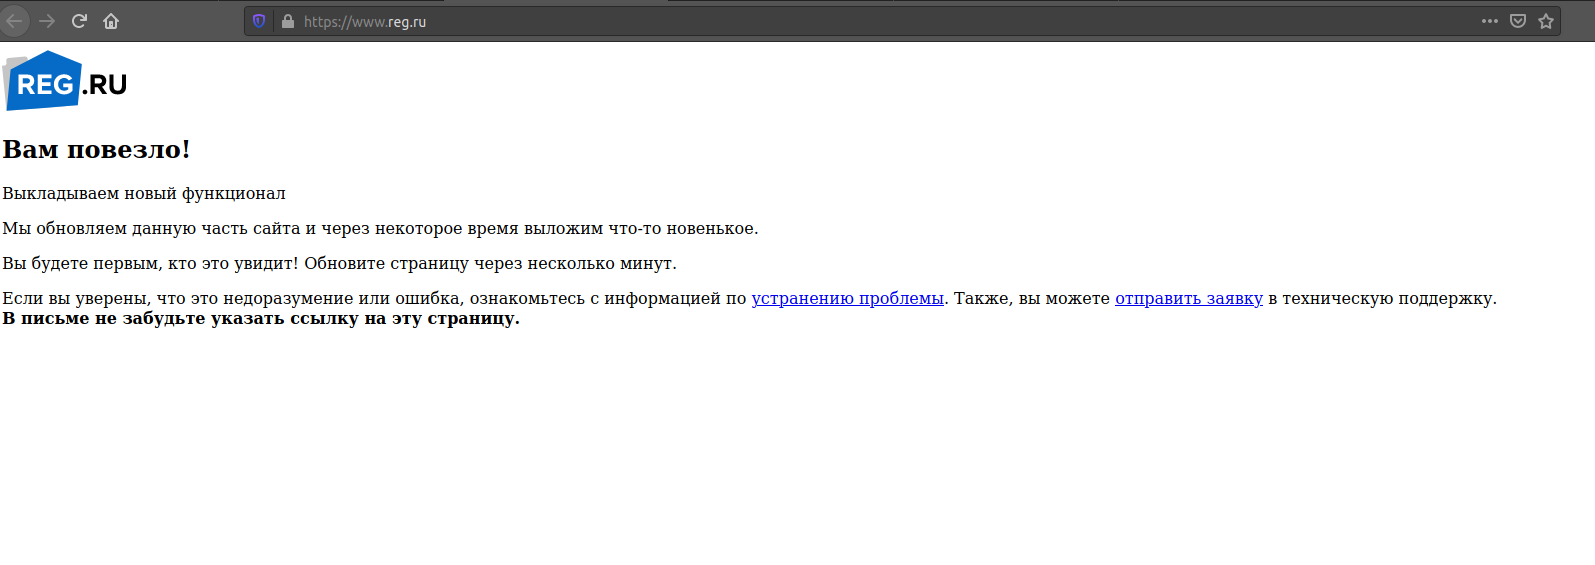Show site security info via padlock icon

(288, 21)
